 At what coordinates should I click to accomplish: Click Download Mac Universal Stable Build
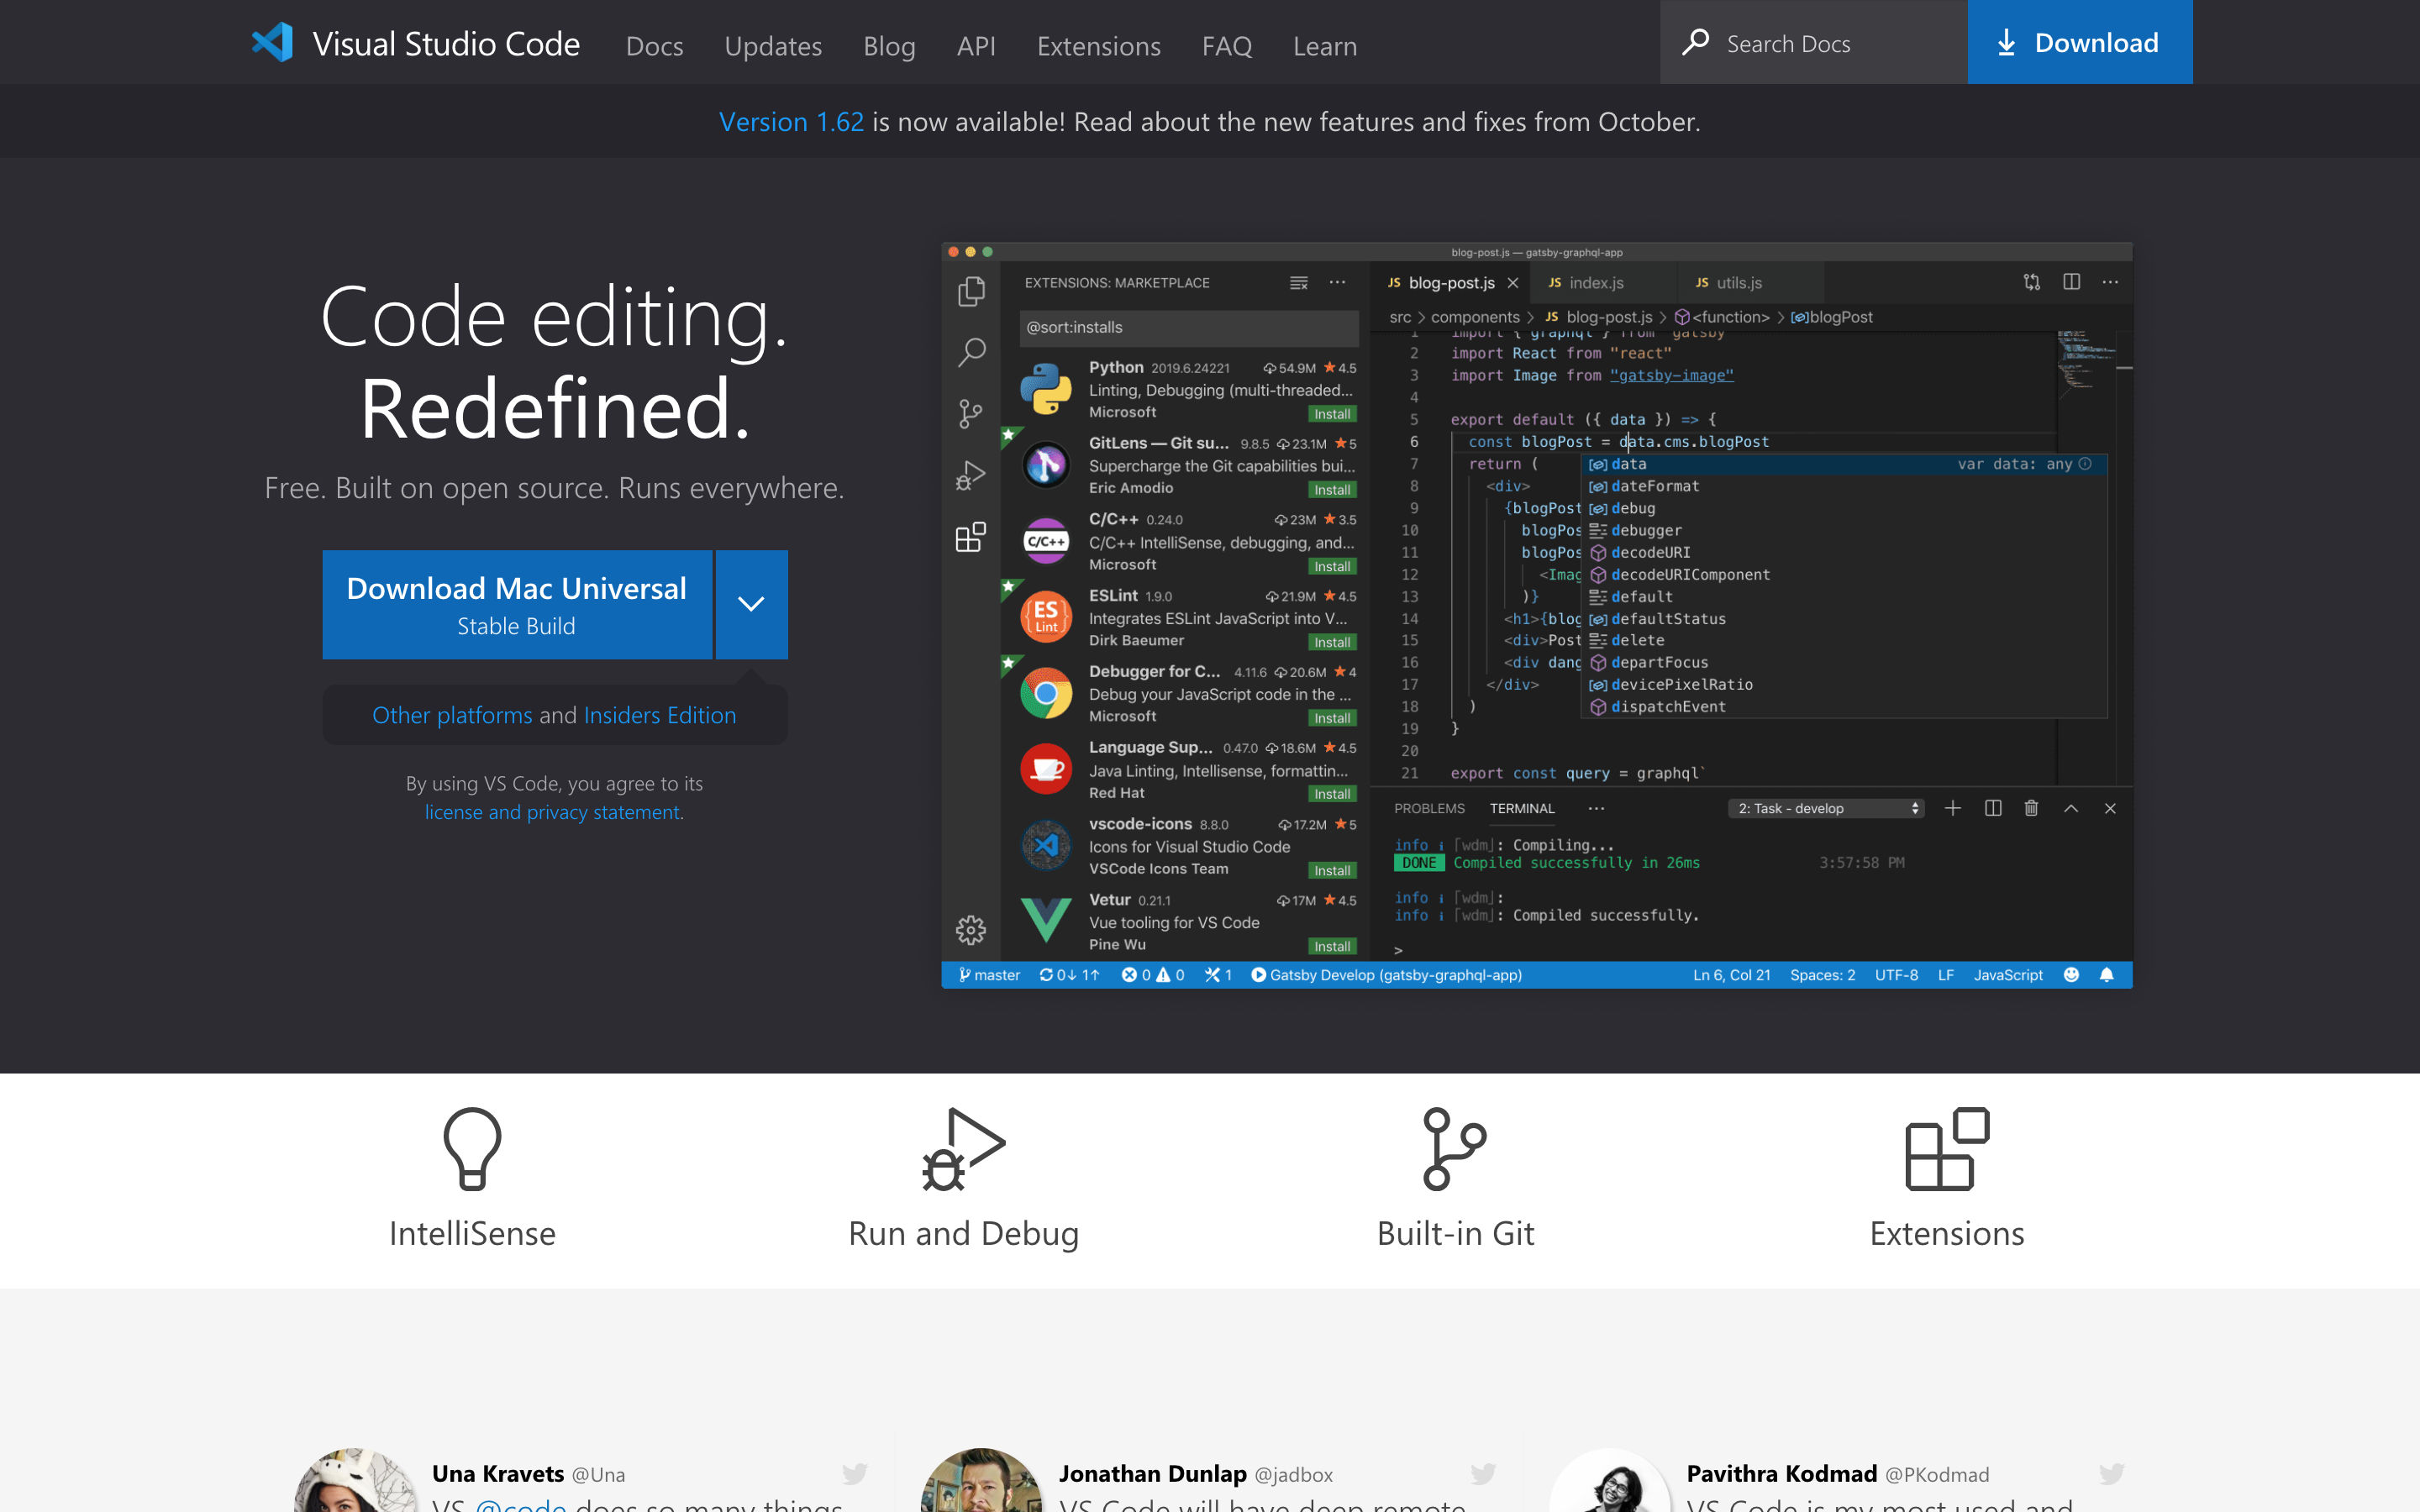click(517, 604)
